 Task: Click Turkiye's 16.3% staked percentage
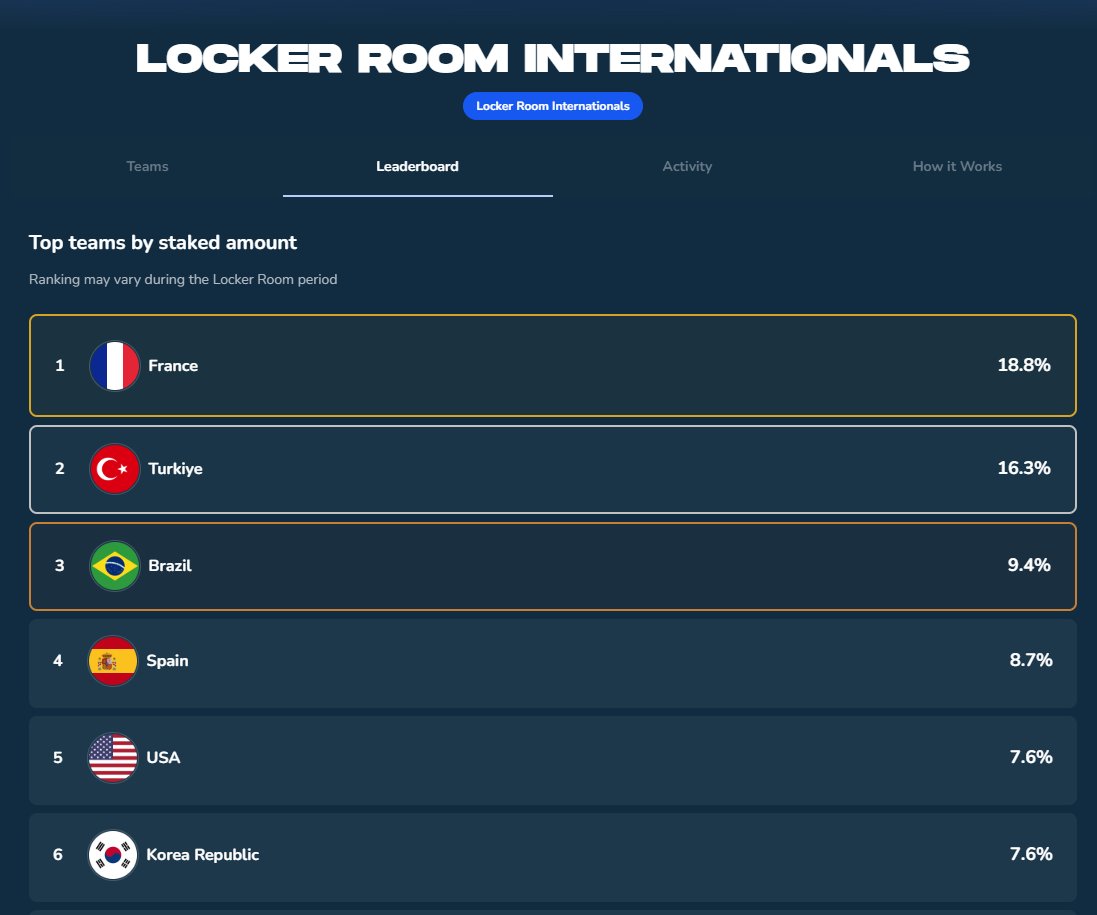(1023, 469)
